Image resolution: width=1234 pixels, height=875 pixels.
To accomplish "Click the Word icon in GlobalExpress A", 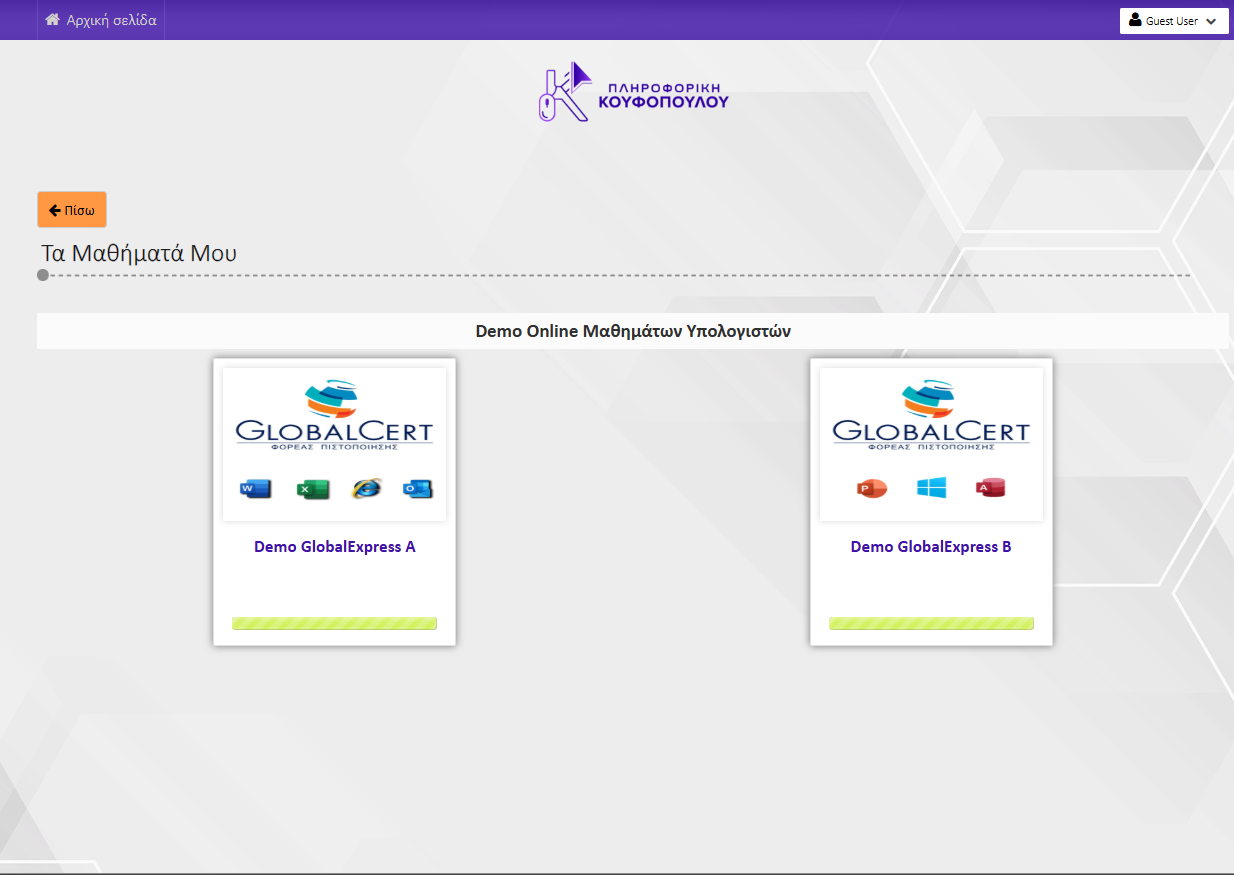I will pos(256,489).
